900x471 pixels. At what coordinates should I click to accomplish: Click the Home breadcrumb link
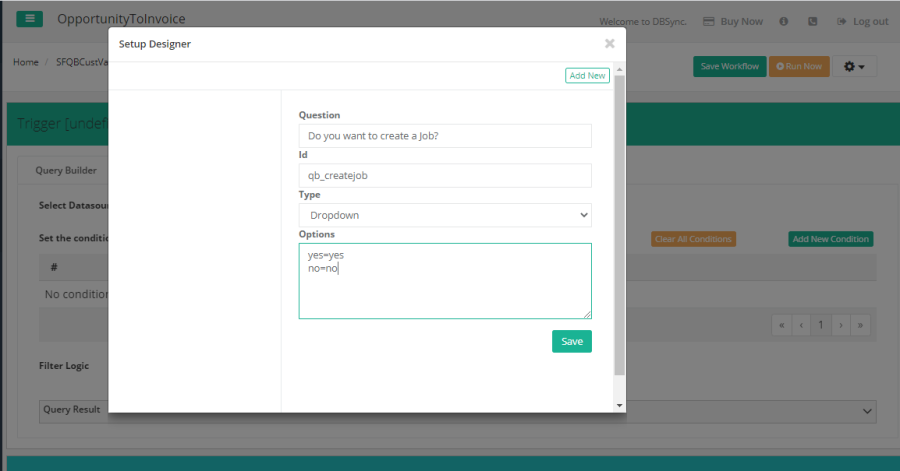click(25, 62)
